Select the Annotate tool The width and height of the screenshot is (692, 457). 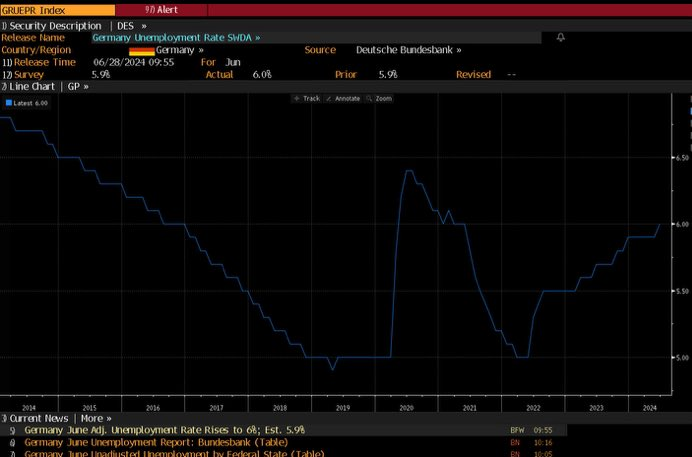click(x=343, y=98)
